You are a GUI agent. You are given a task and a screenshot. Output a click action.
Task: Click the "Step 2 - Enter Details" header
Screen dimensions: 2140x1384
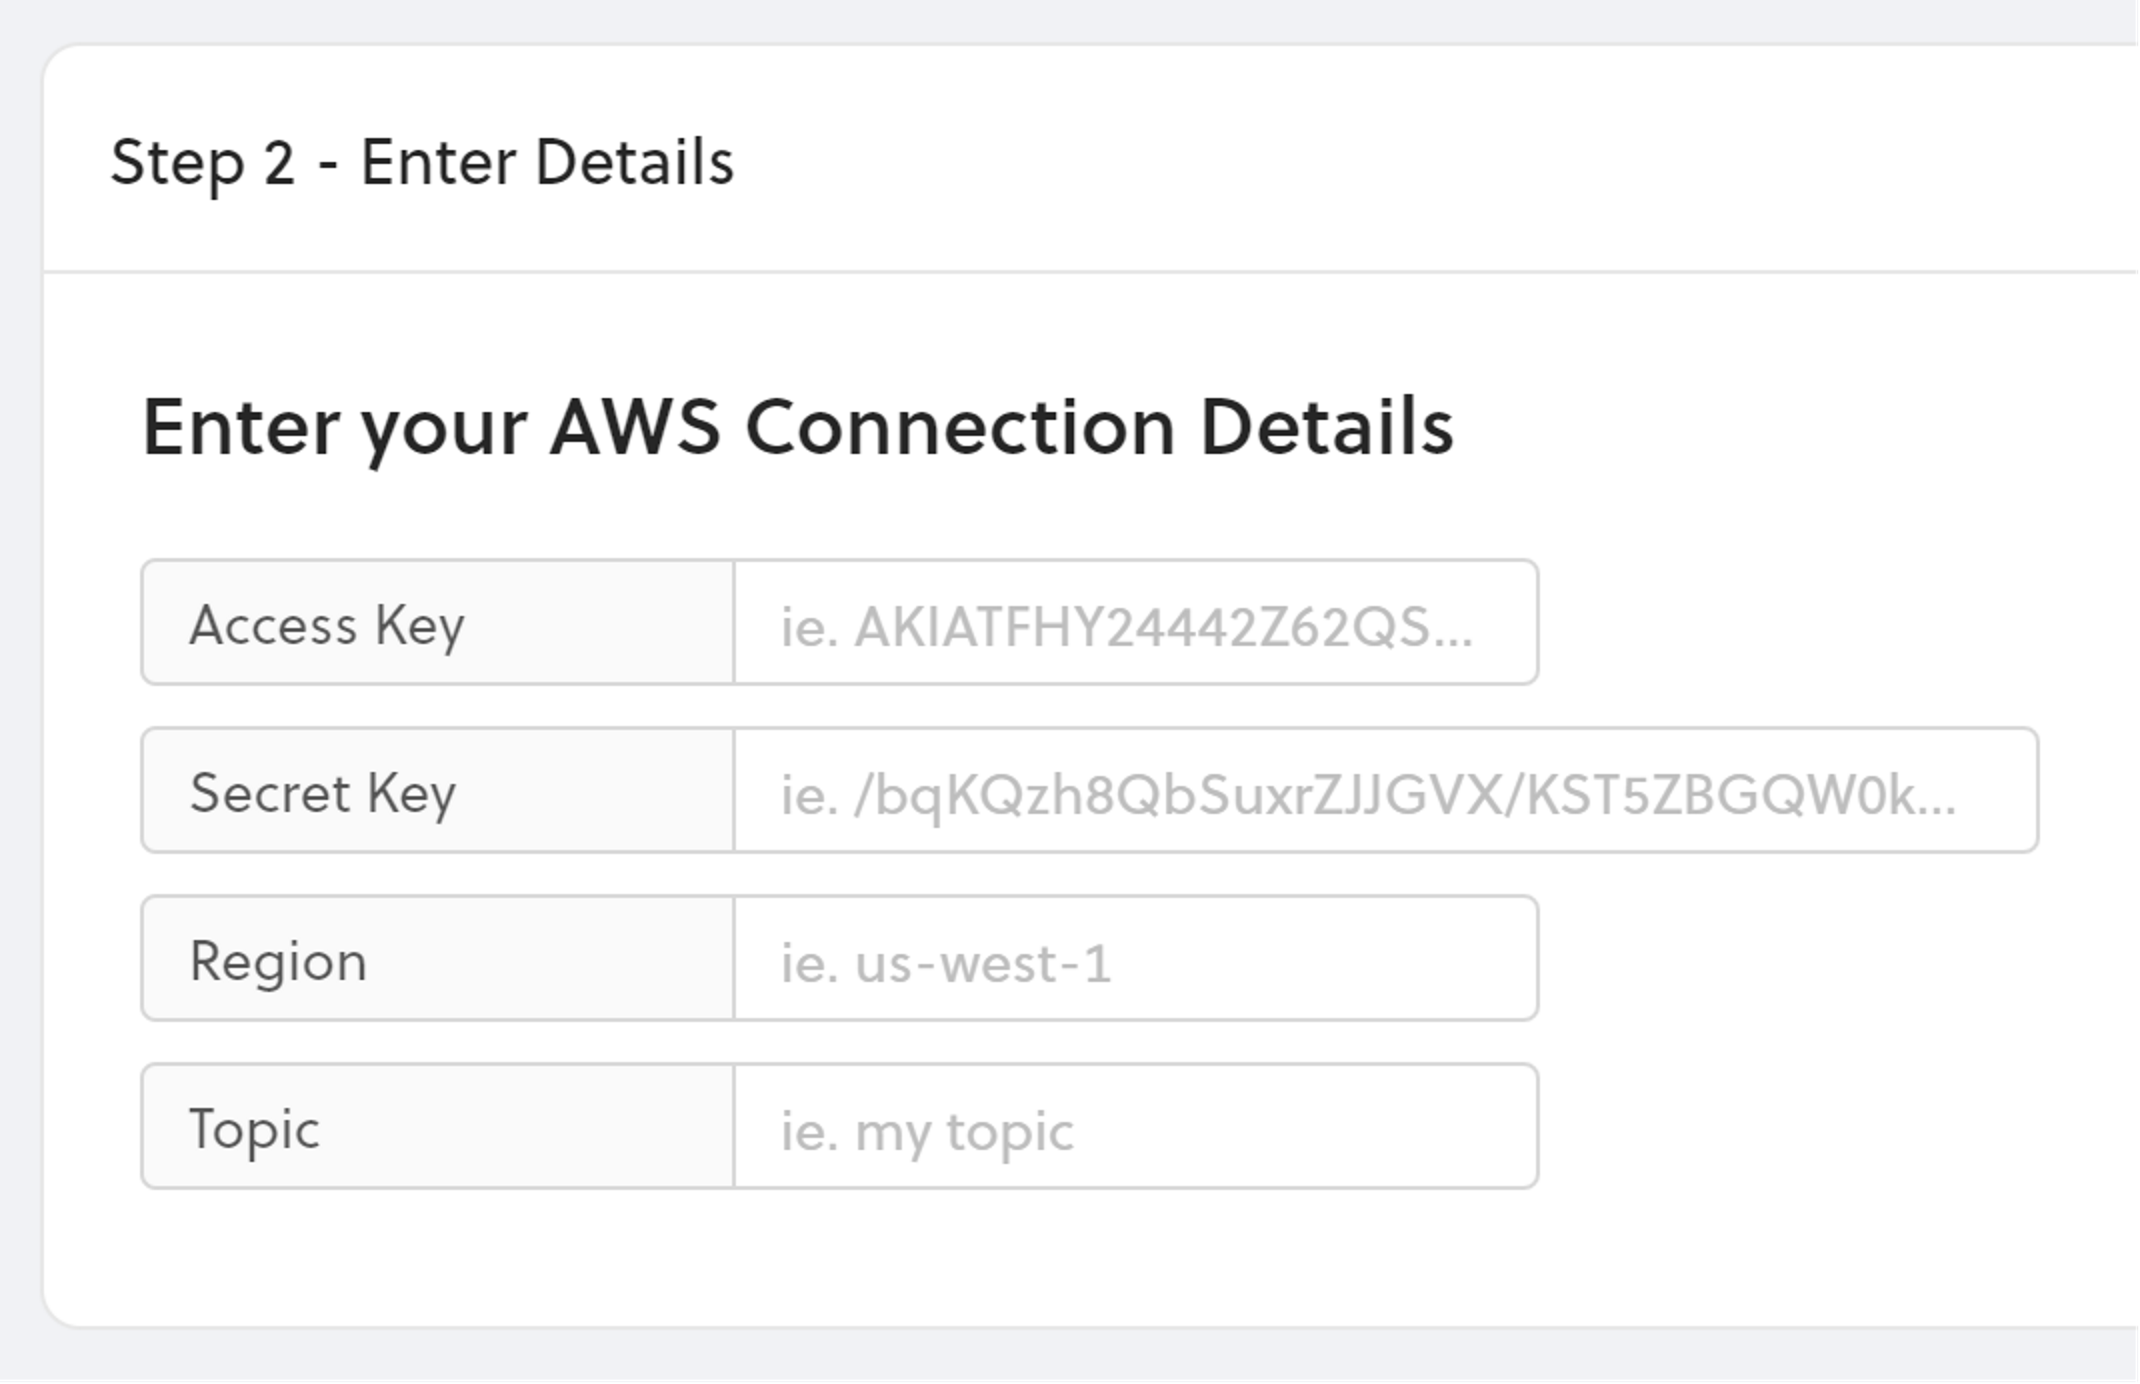point(422,162)
